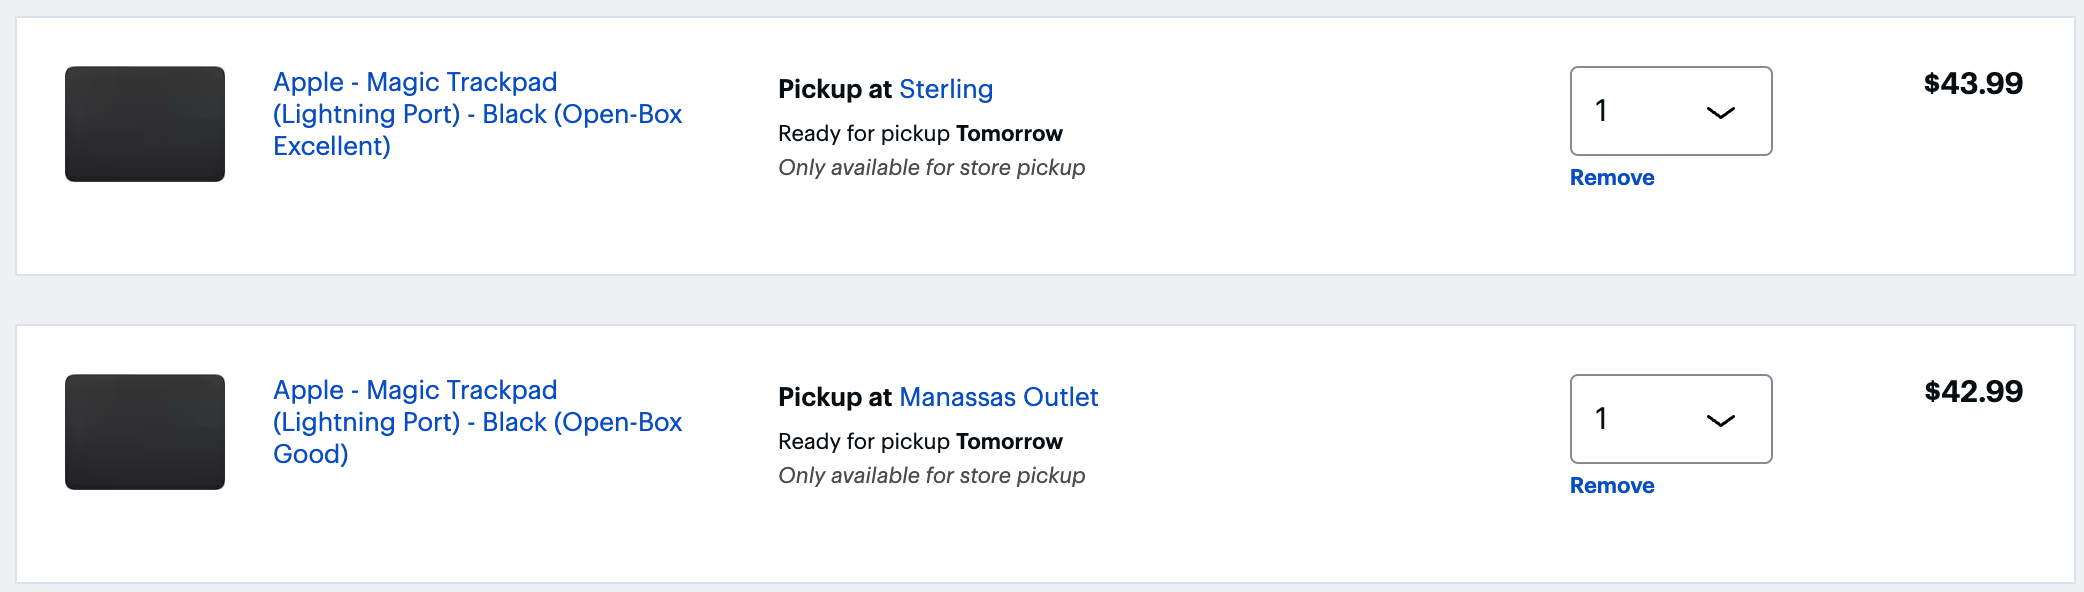Click "Only available for store pickup" under Sterling
Image resolution: width=2084 pixels, height=592 pixels.
[x=931, y=168]
